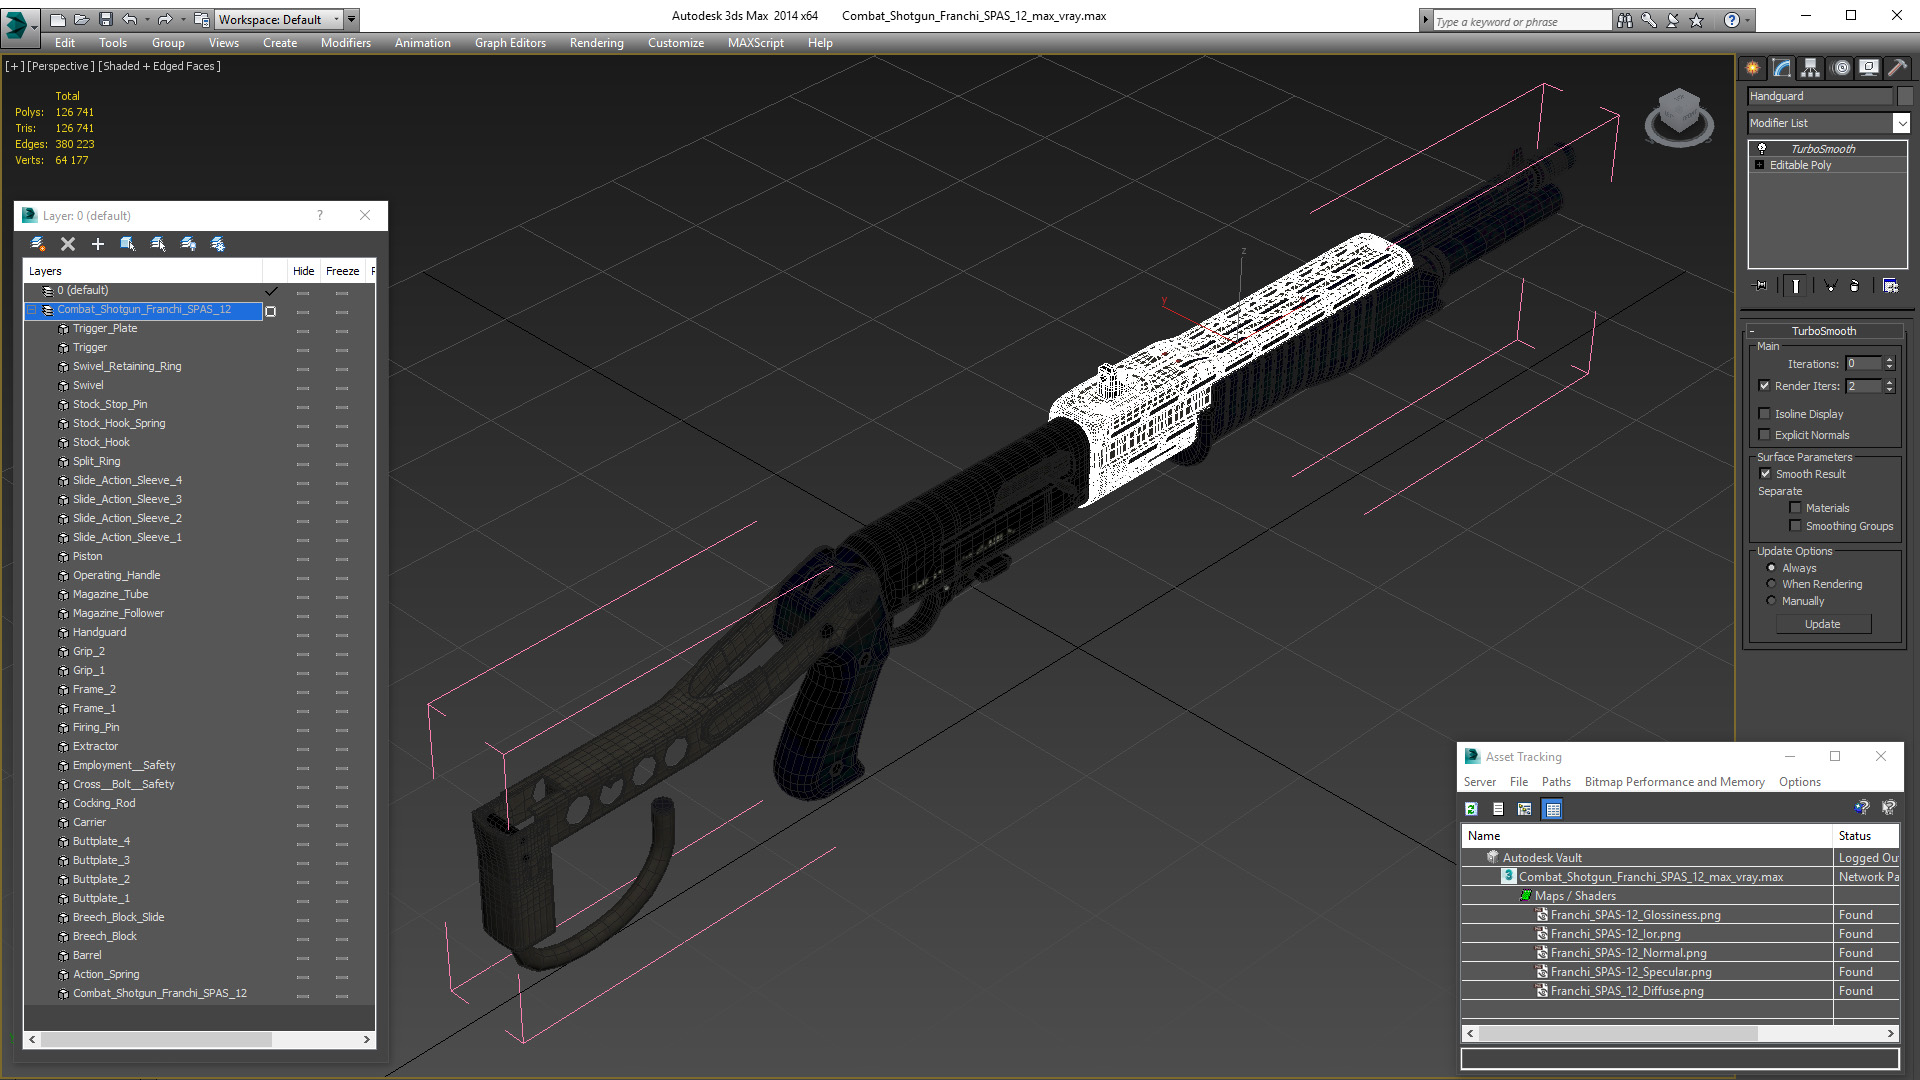Collapse the Combat_Shotgun_Franchi_SPAS_12 layer tree
This screenshot has height=1080, width=1920.
(32, 310)
